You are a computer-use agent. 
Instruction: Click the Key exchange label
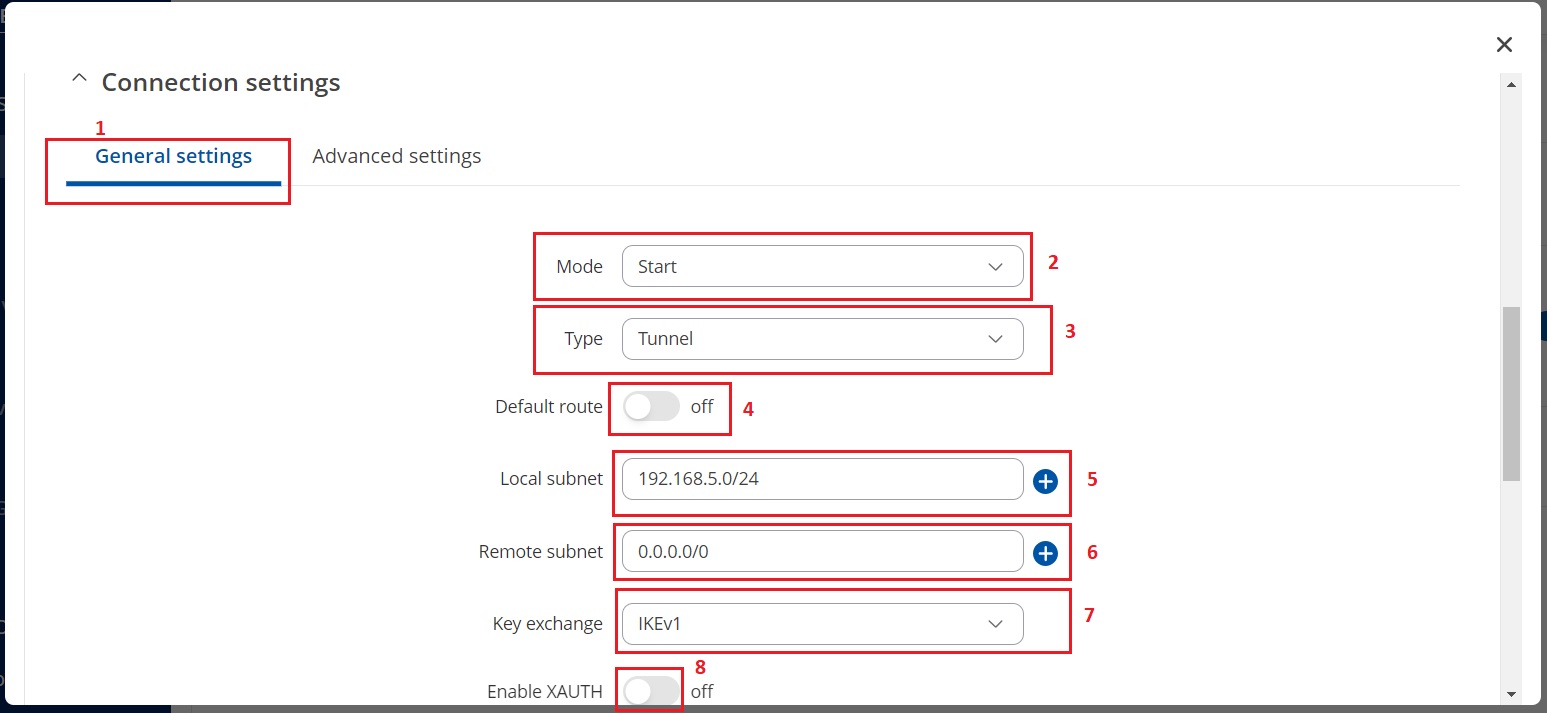tap(547, 624)
